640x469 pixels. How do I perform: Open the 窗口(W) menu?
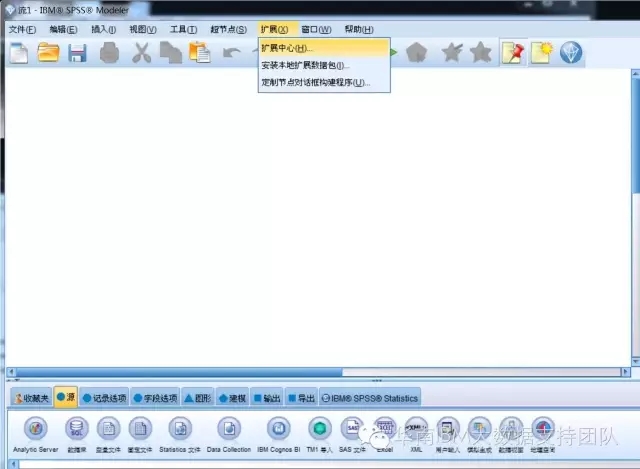click(316, 29)
